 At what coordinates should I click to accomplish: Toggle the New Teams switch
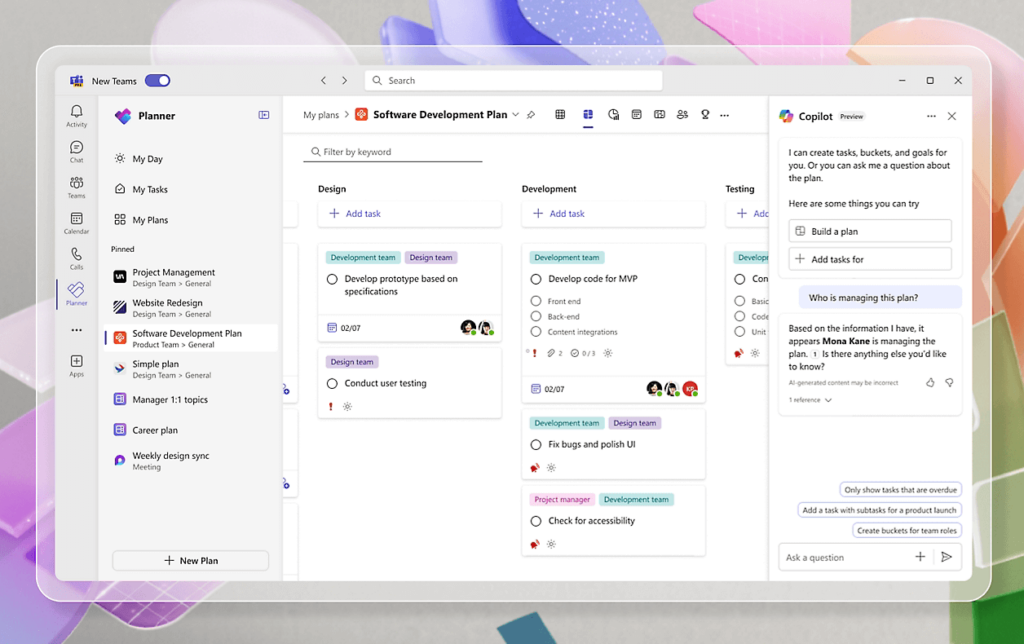(157, 80)
